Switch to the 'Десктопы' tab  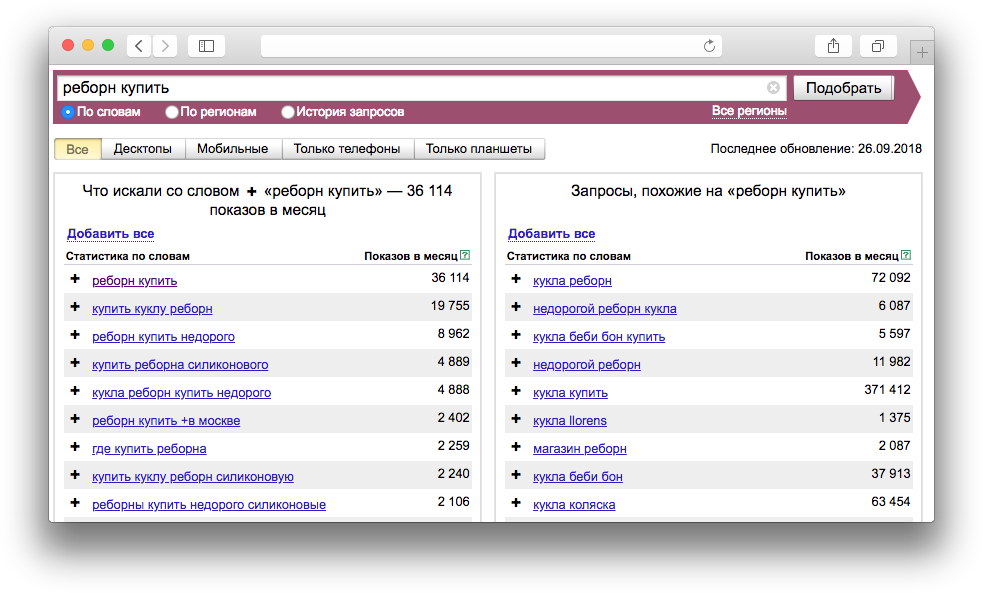(x=143, y=149)
